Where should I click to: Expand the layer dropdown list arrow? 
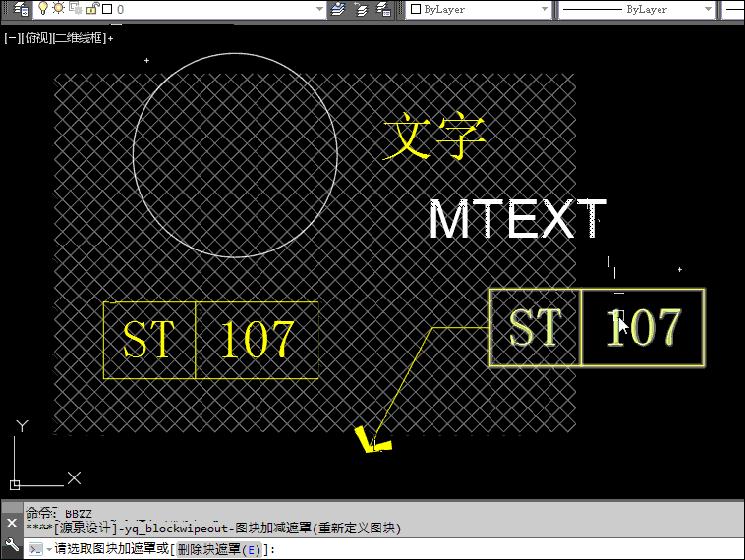[318, 9]
